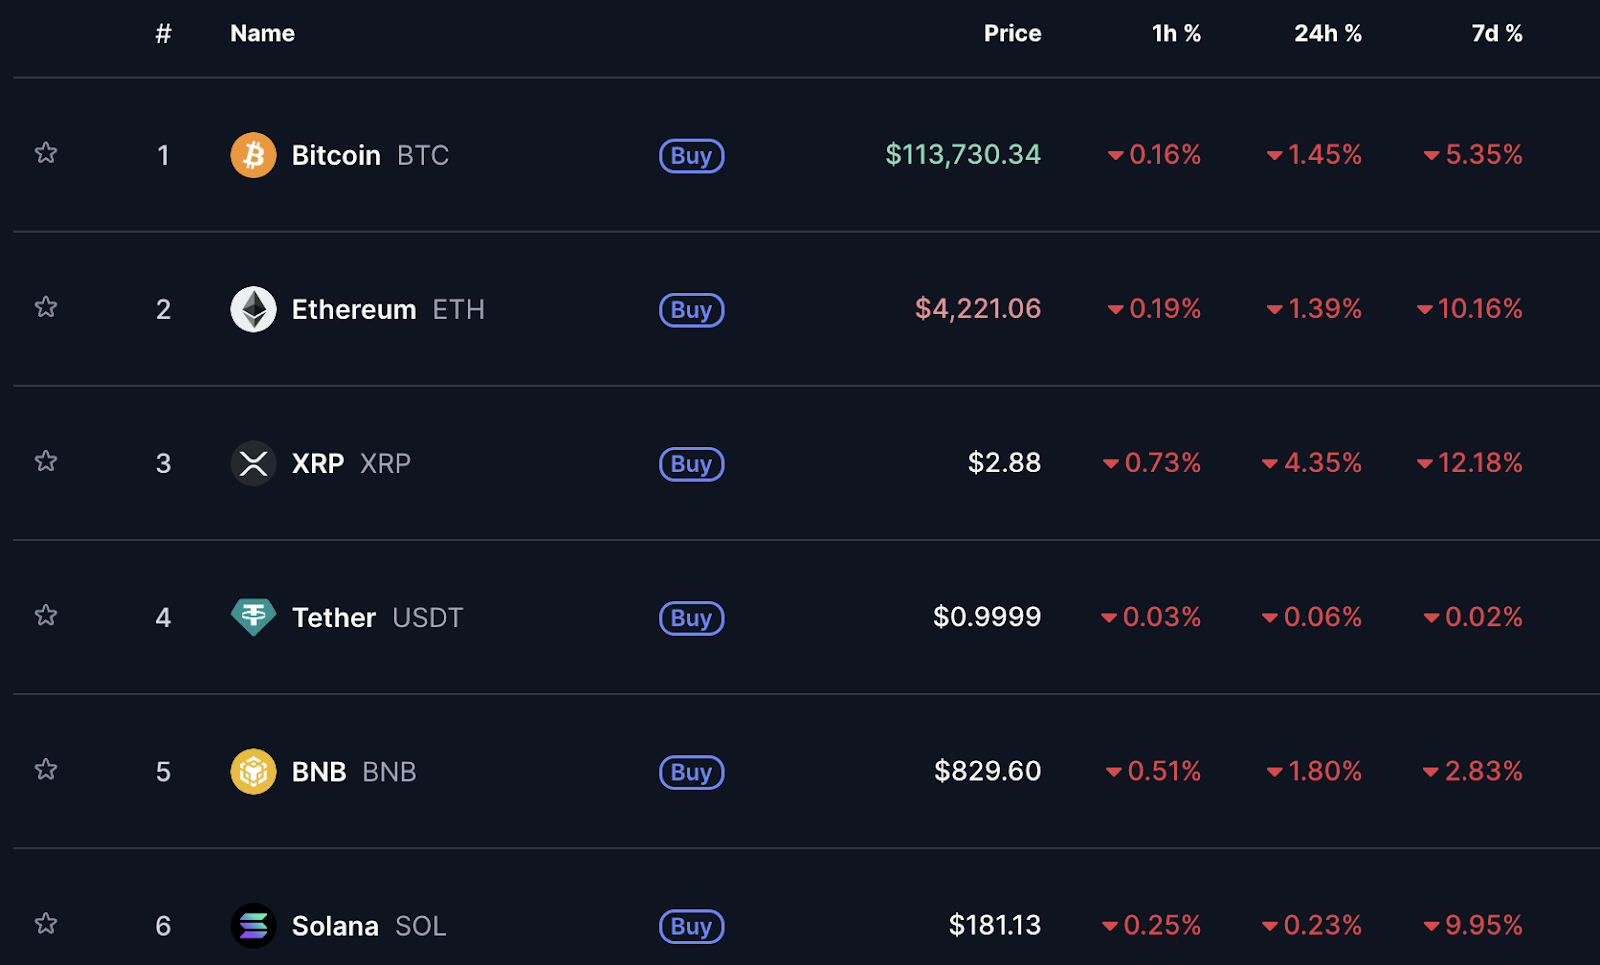Click the Solana logo icon
The width and height of the screenshot is (1600, 965).
pyautogui.click(x=253, y=925)
